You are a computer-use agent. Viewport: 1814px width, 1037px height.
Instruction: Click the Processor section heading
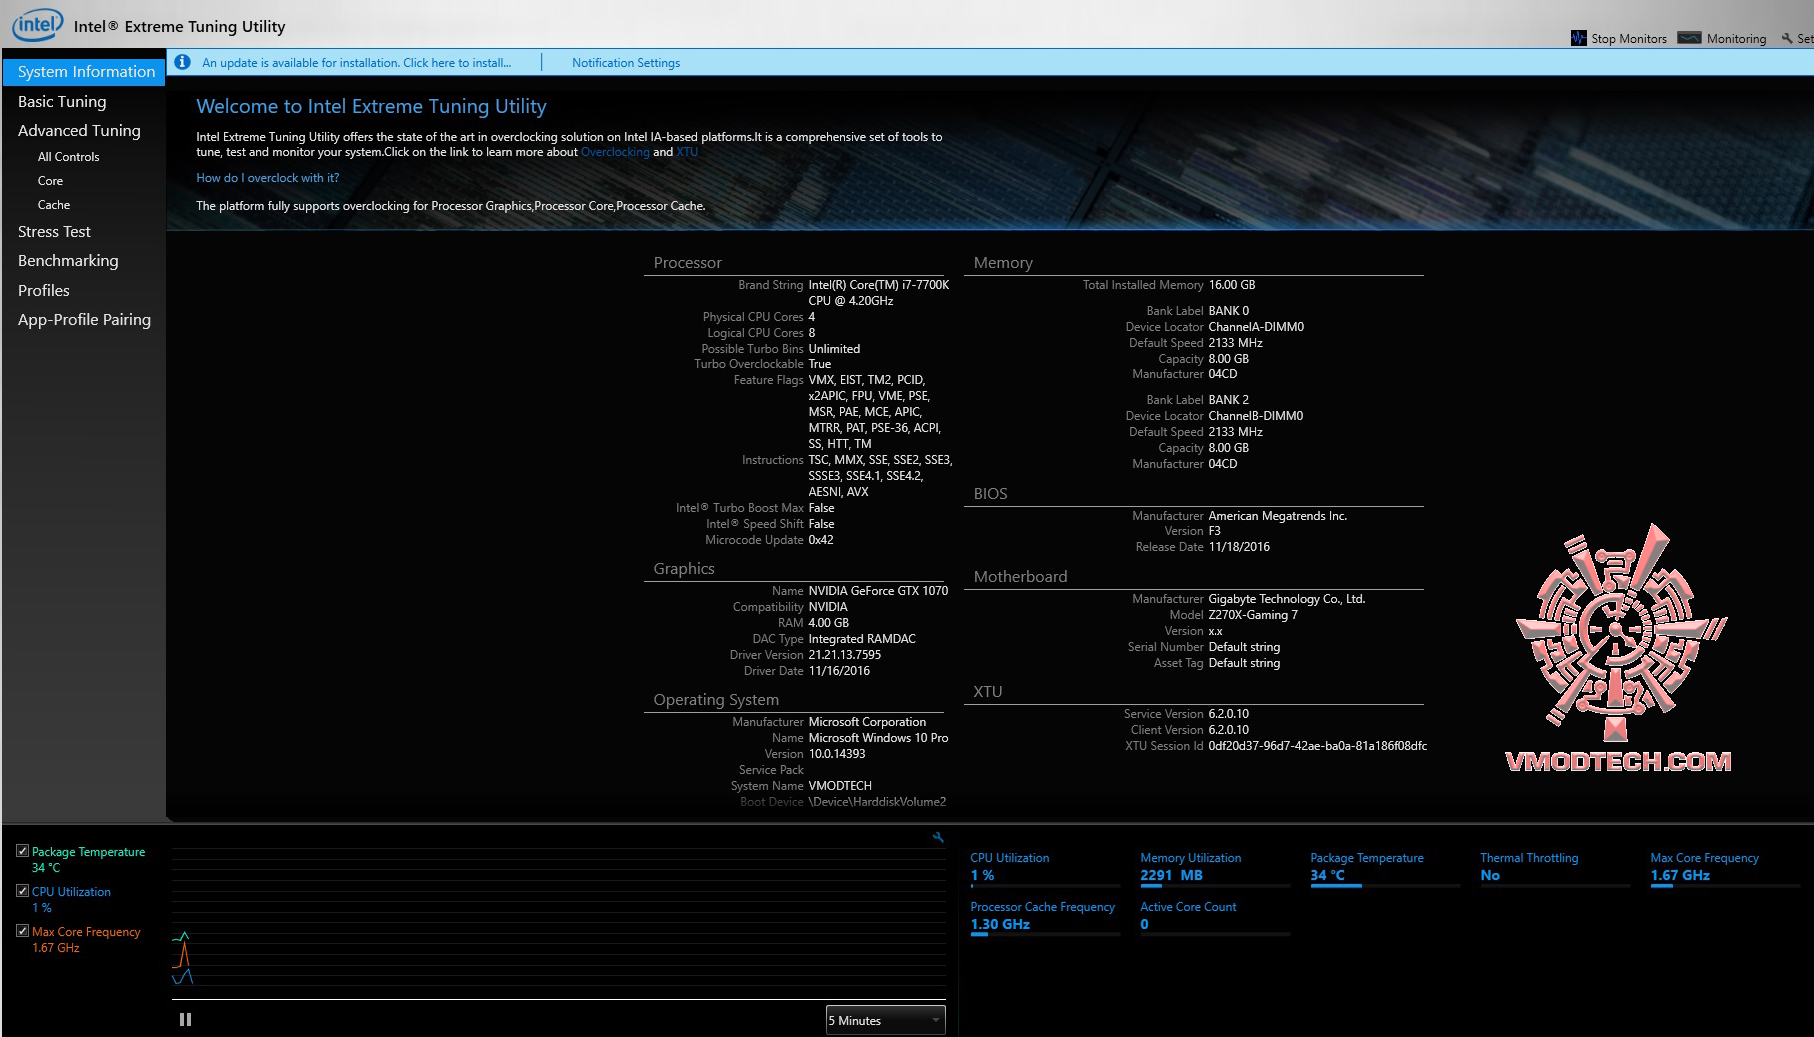[x=687, y=263]
